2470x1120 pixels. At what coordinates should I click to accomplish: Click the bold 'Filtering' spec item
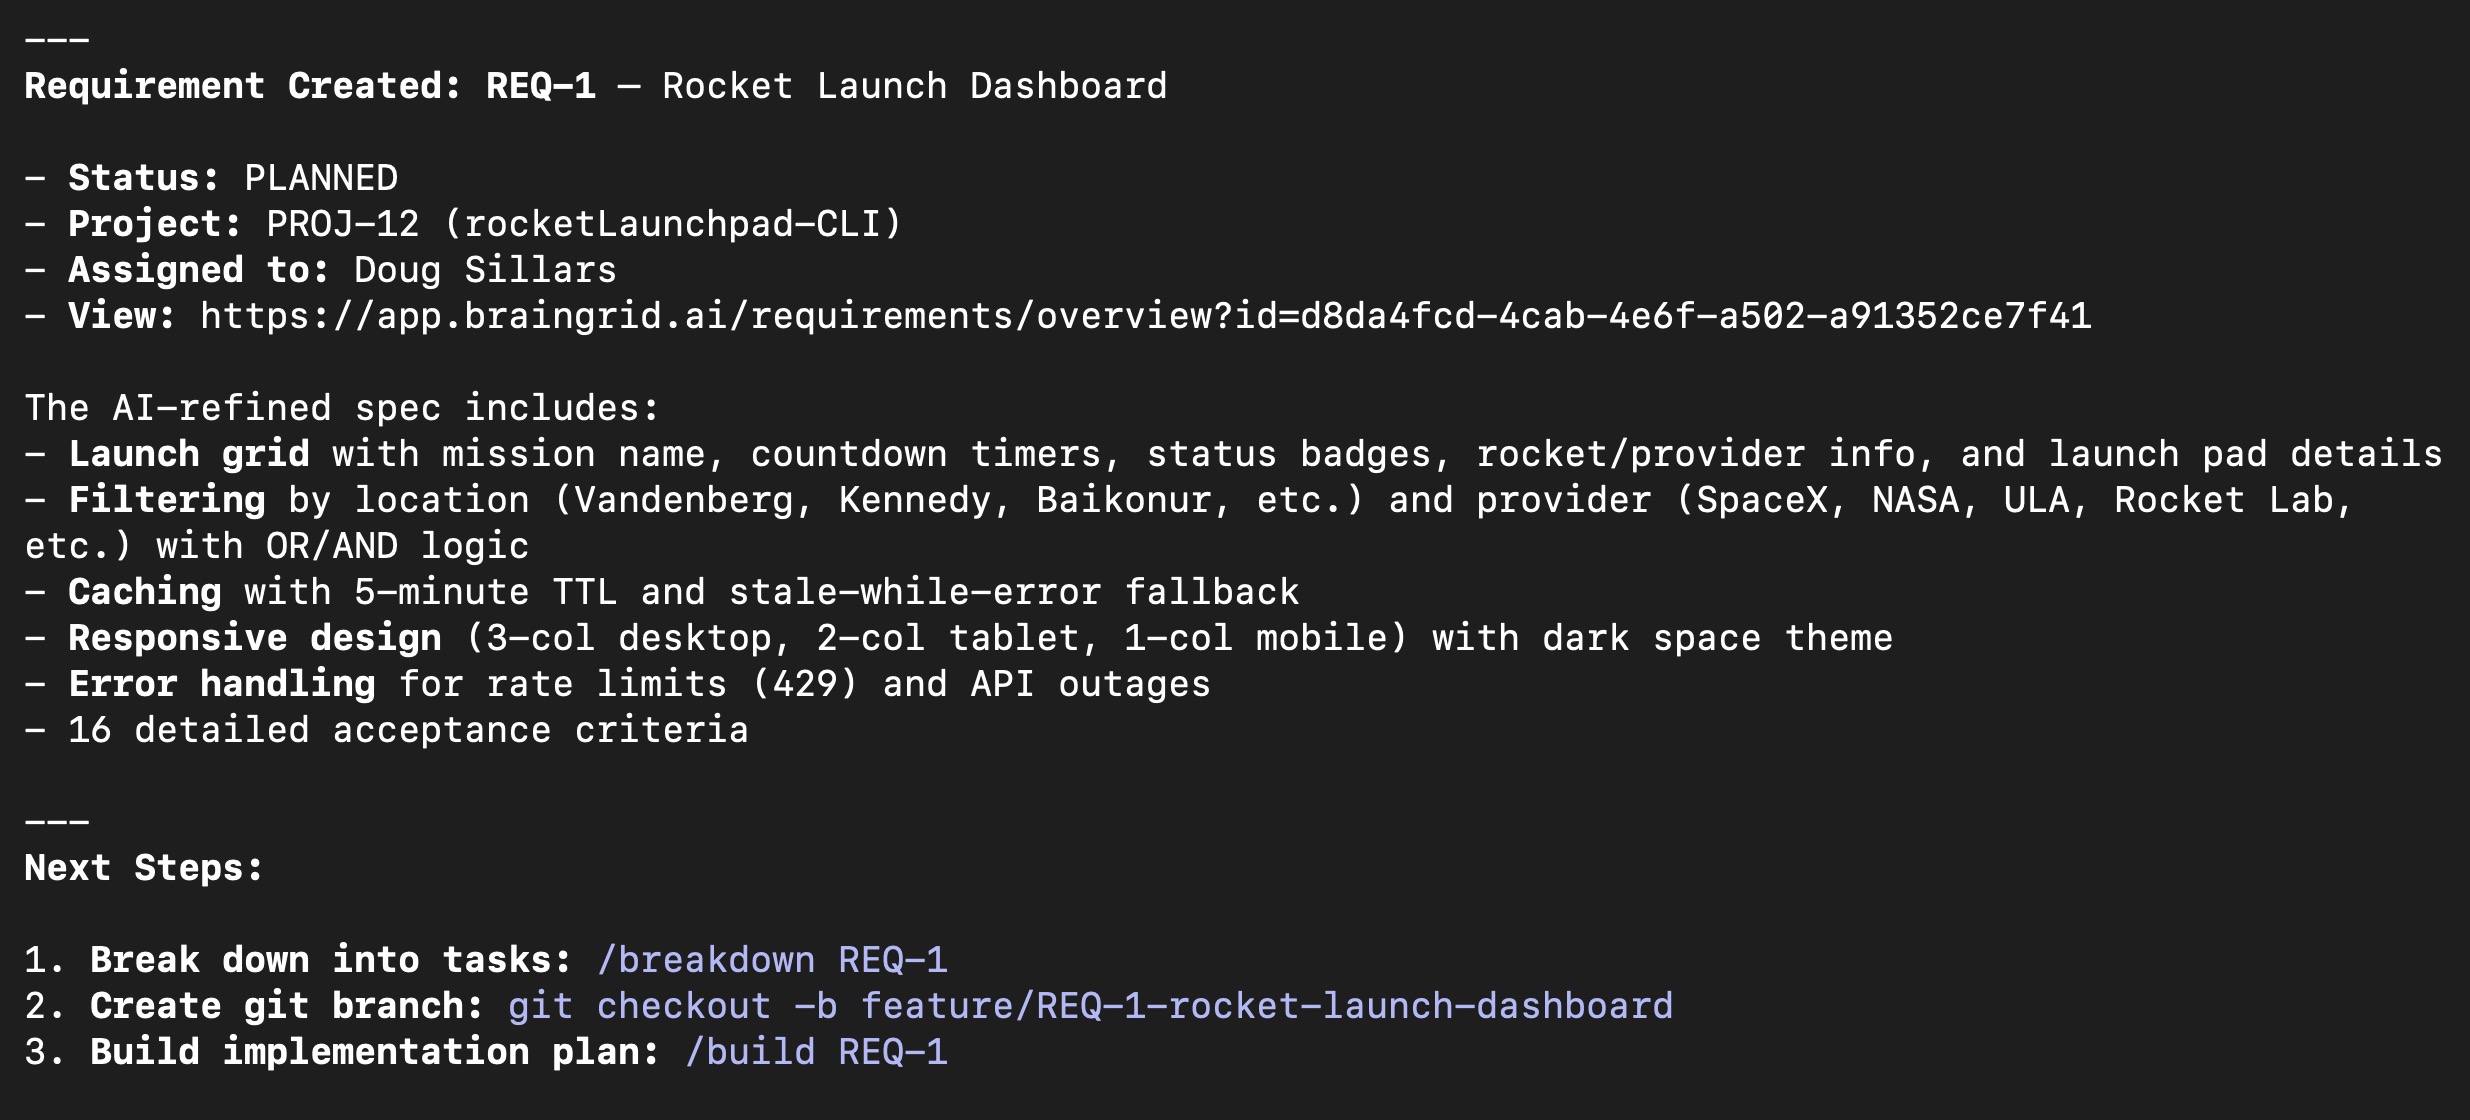tap(166, 500)
